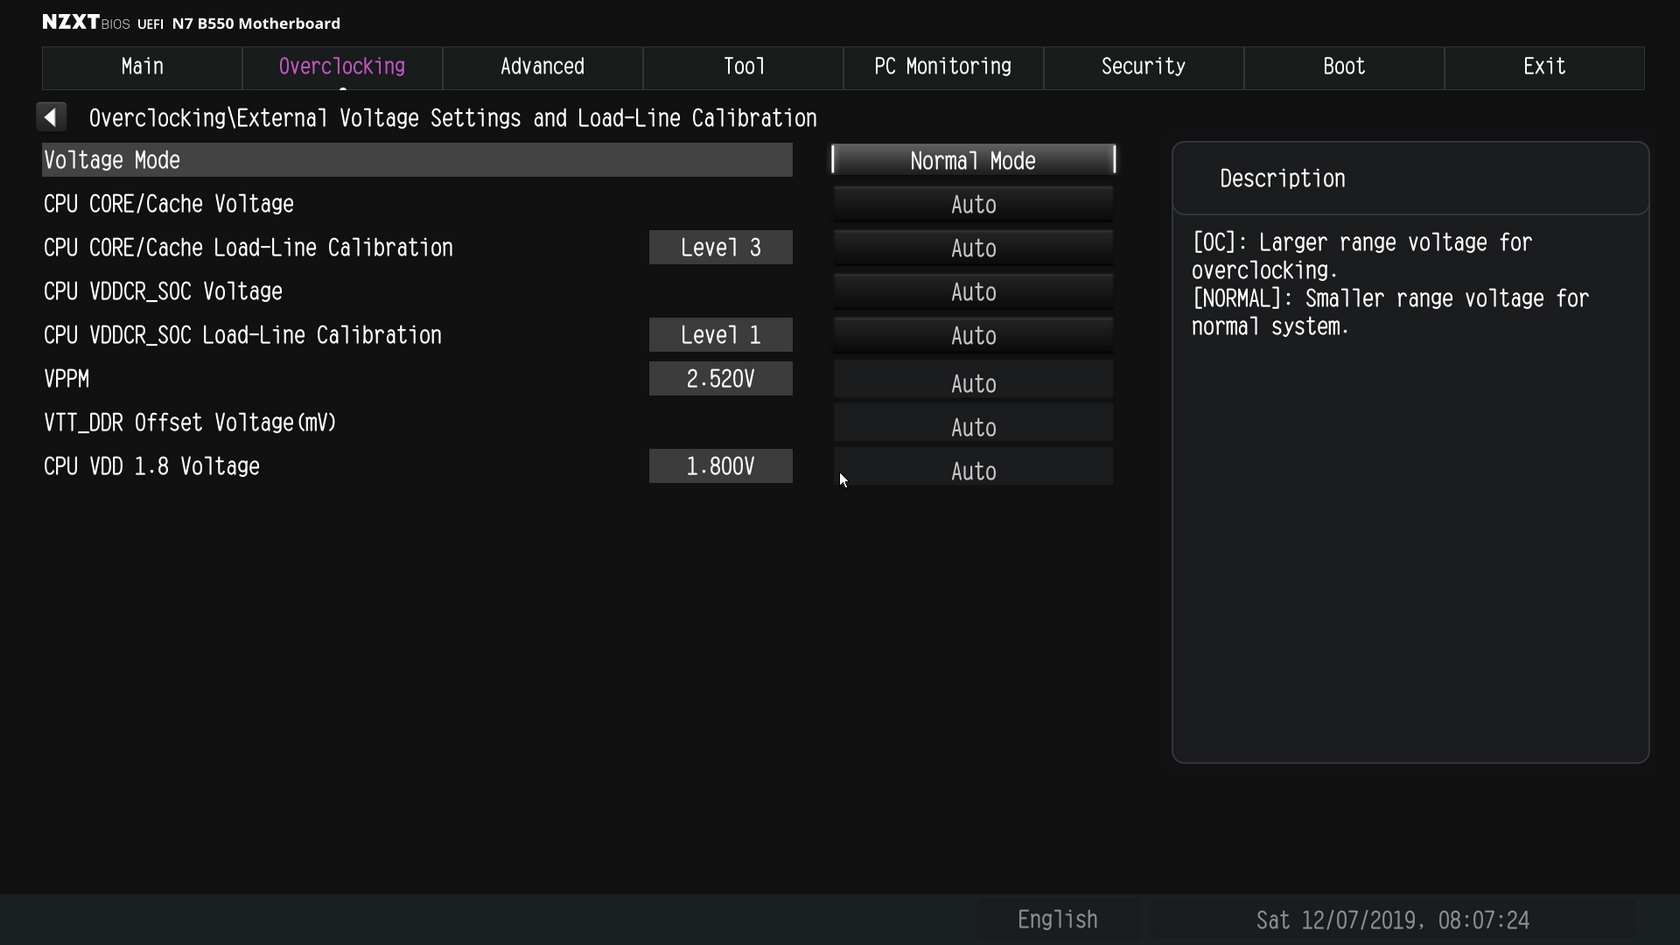Click the 1.800V current value box
Image resolution: width=1680 pixels, height=945 pixels.
coord(721,466)
